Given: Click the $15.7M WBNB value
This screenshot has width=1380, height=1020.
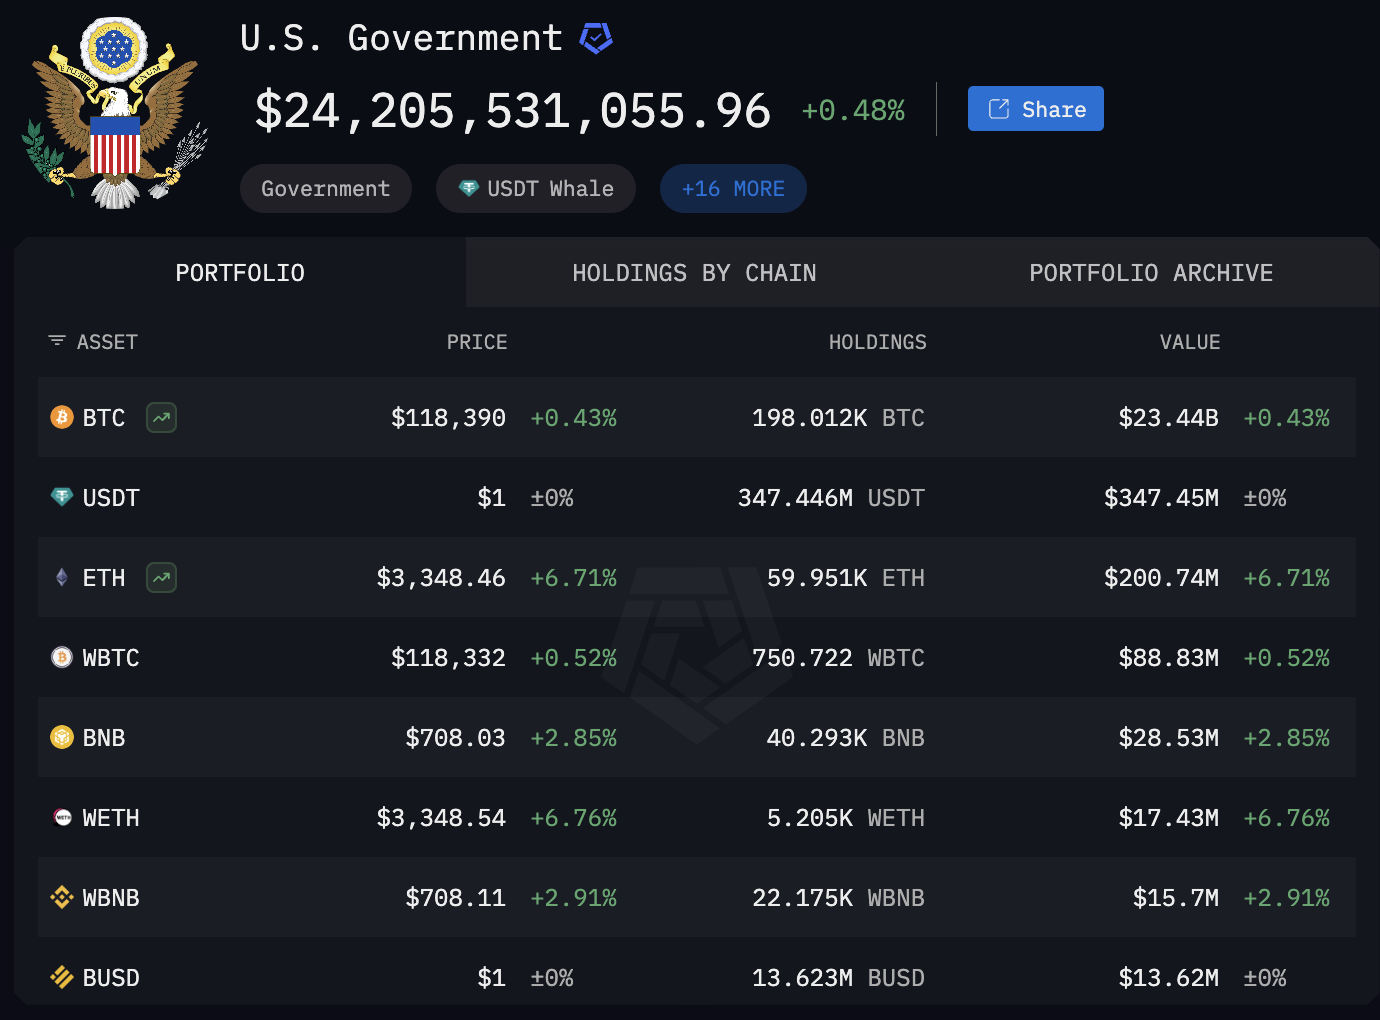Looking at the screenshot, I should tap(1176, 898).
